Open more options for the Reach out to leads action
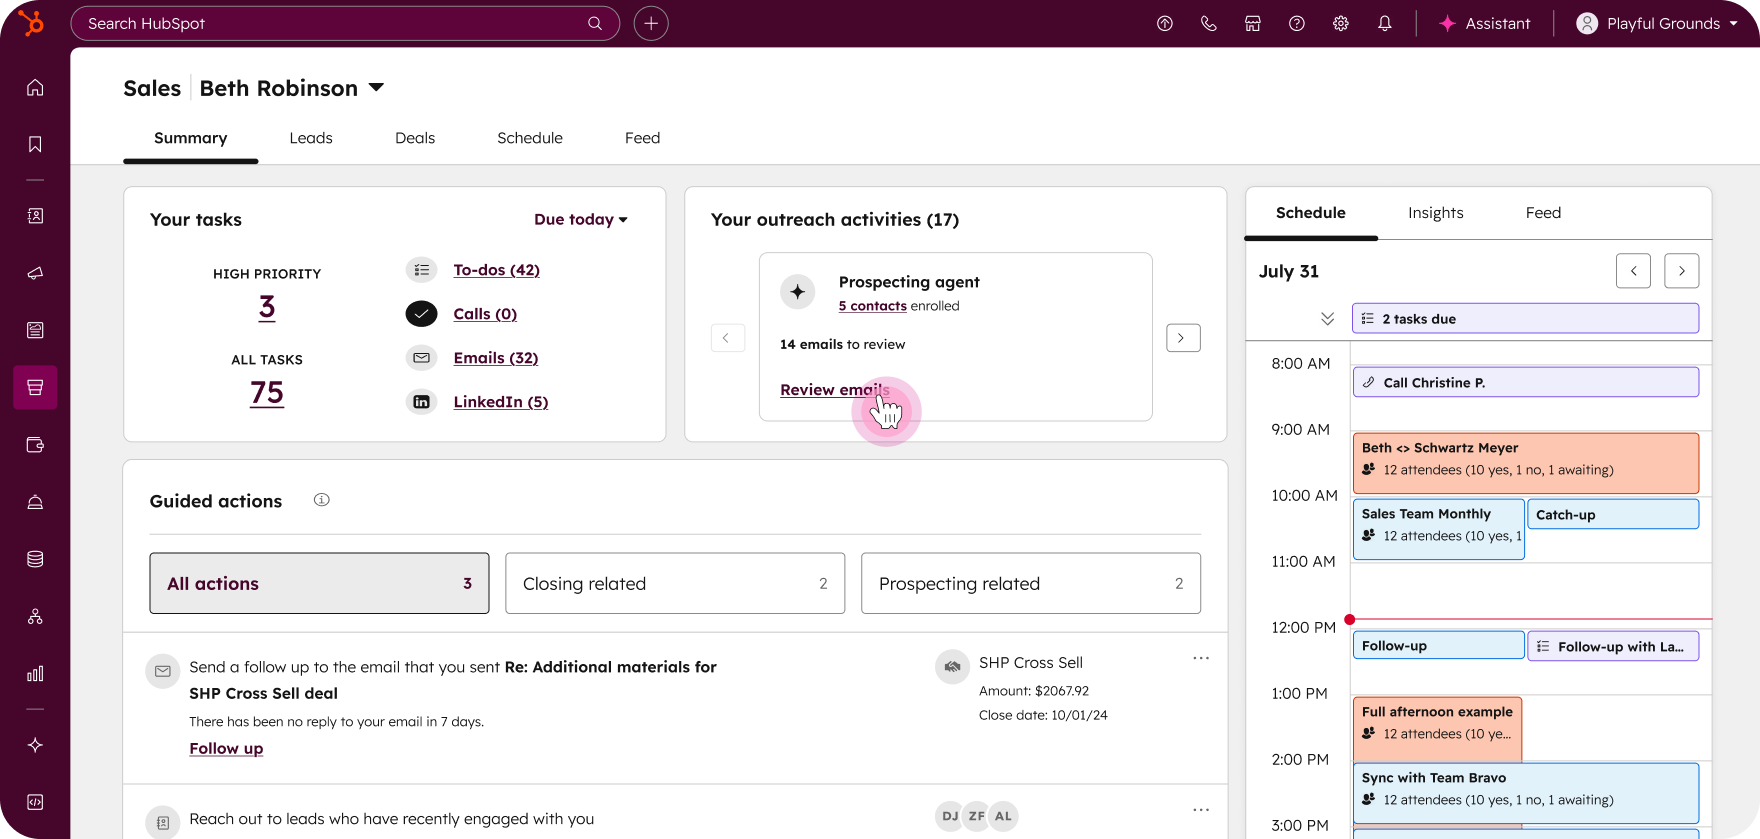This screenshot has height=839, width=1760. tap(1201, 809)
